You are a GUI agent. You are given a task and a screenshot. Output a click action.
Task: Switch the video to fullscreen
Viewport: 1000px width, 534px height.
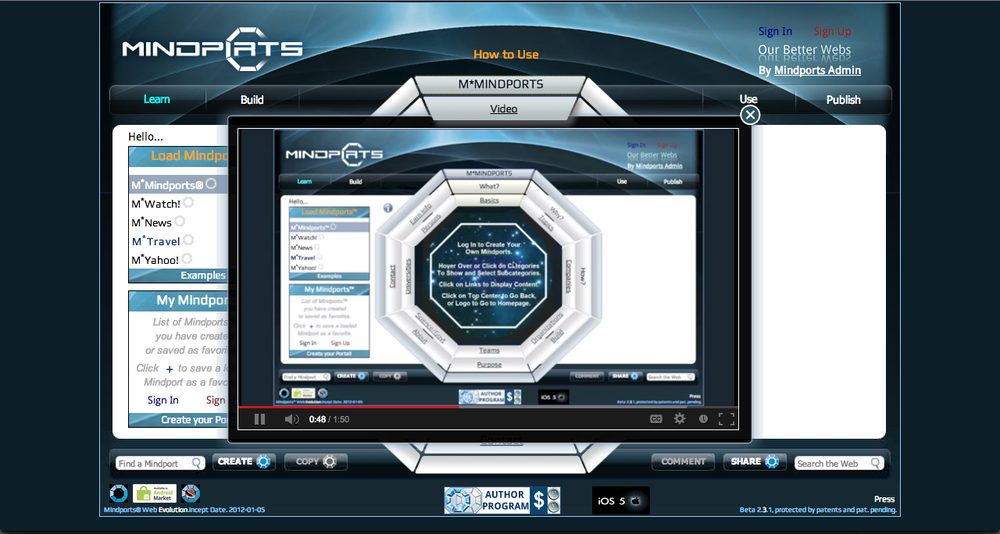[x=726, y=419]
